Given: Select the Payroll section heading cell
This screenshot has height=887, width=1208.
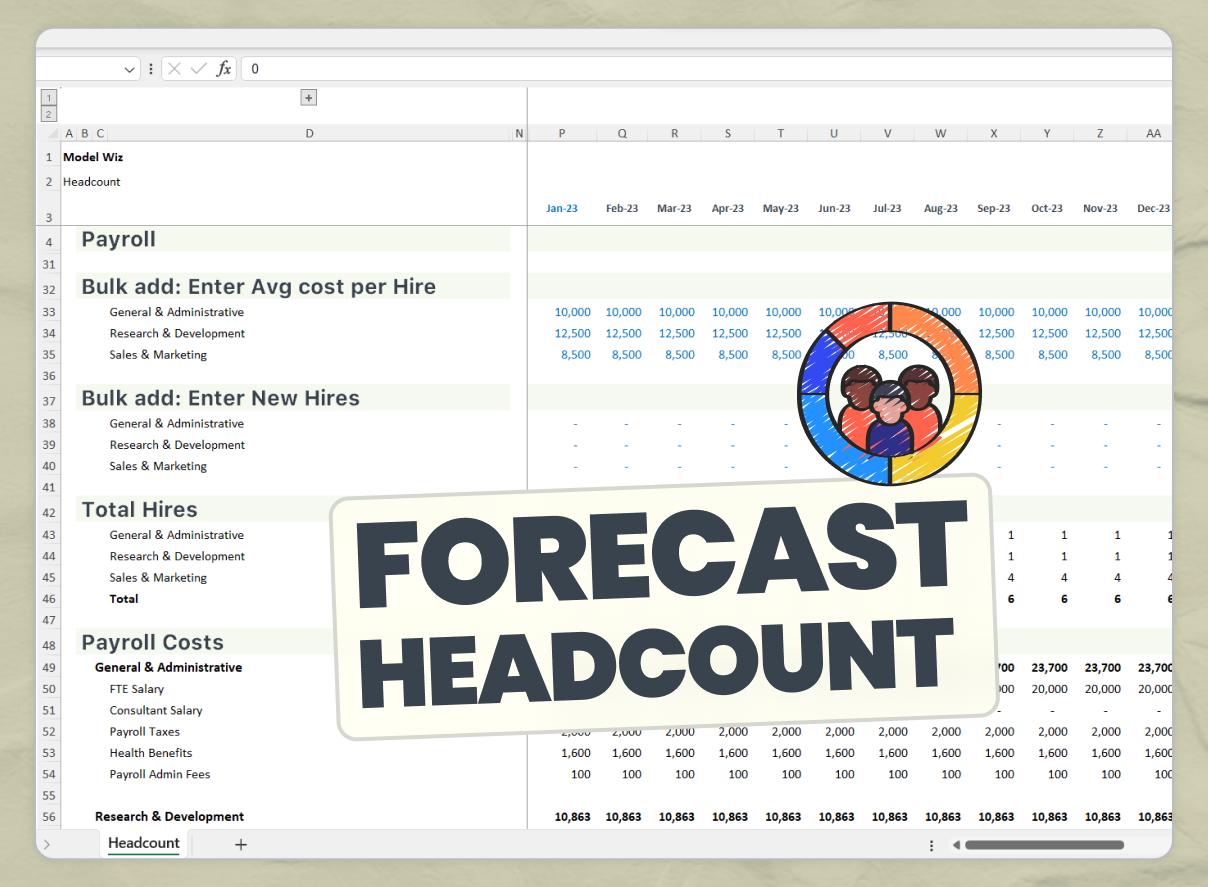Looking at the screenshot, I should click(x=118, y=239).
